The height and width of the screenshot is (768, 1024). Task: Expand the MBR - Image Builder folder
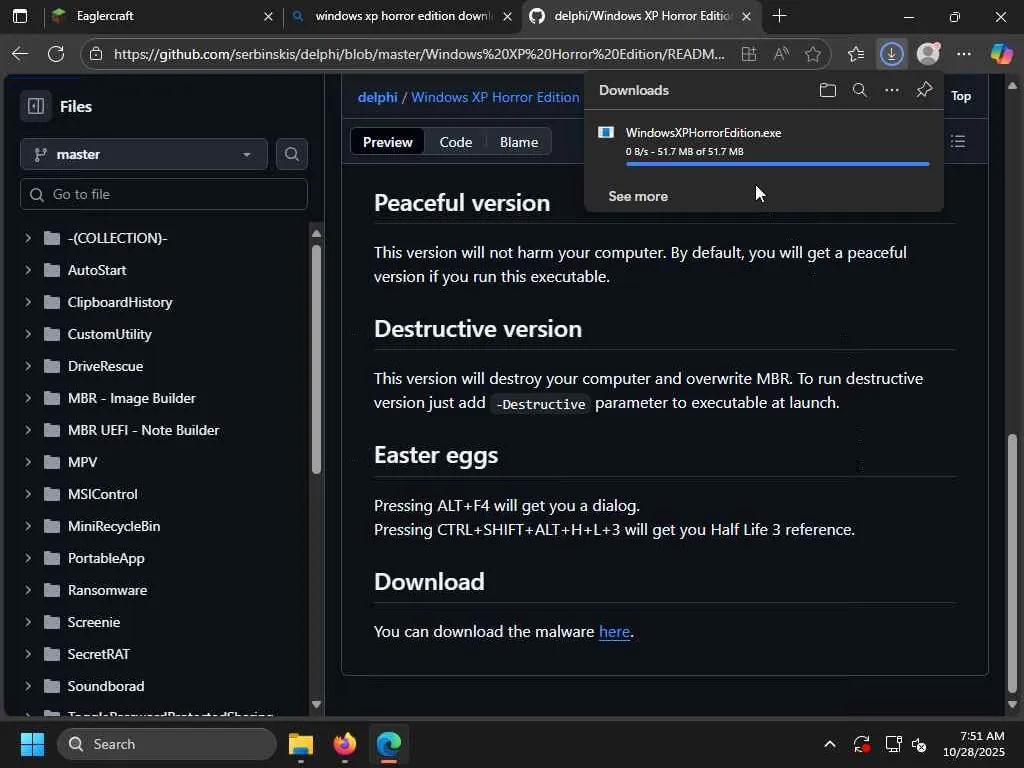[28, 398]
